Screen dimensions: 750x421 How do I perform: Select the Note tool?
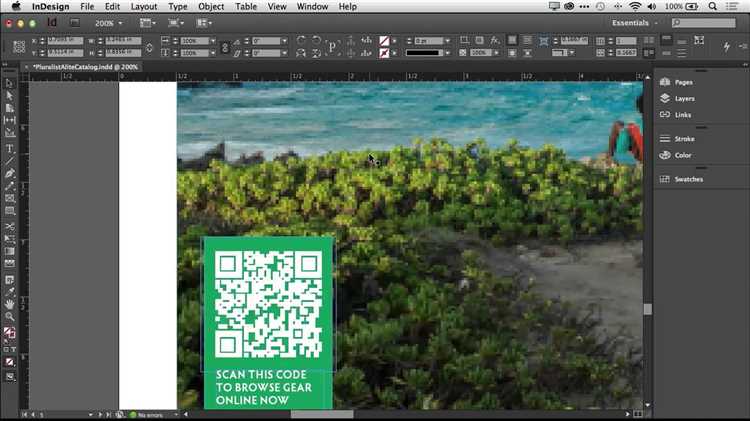[9, 280]
